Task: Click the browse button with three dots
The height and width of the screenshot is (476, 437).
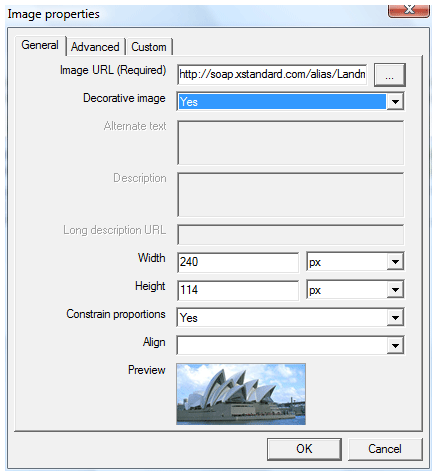Action: [x=389, y=75]
